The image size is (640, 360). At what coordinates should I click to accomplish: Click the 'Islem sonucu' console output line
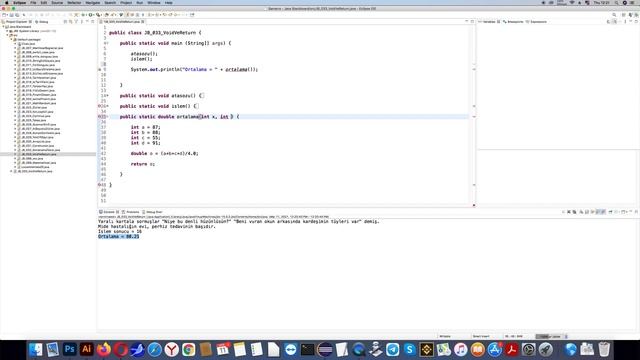120,231
